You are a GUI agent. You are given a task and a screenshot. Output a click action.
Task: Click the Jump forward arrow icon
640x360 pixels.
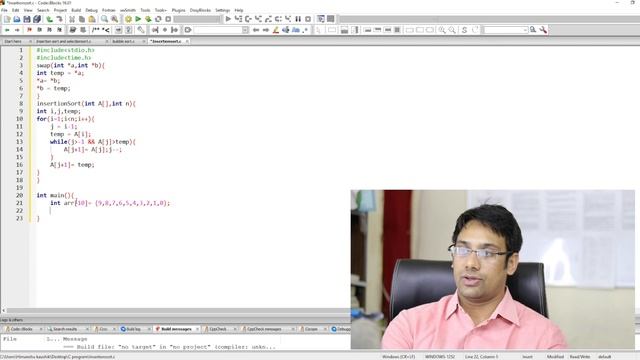point(17,30)
